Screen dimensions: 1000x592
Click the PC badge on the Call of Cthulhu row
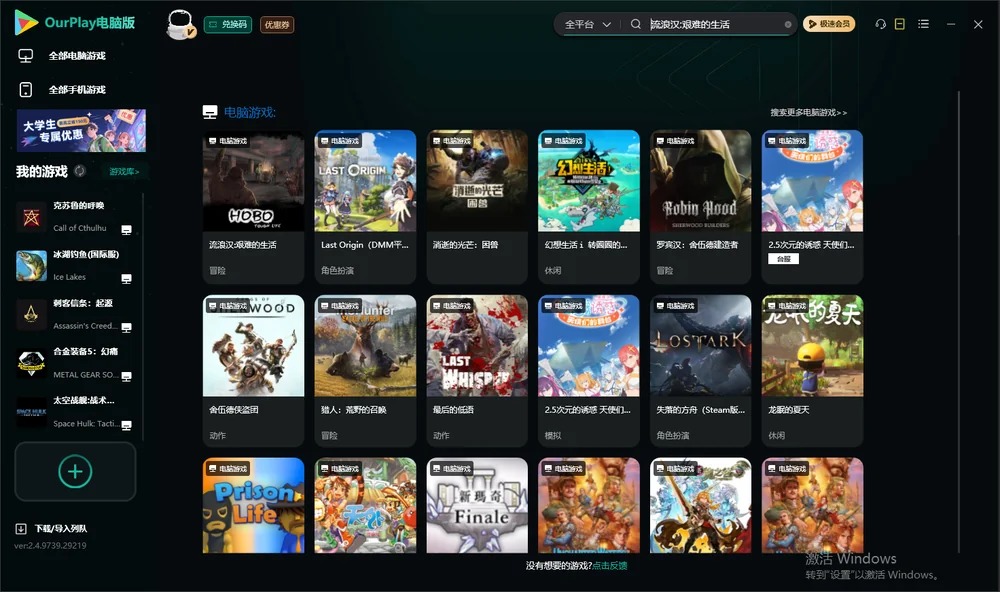(x=126, y=230)
